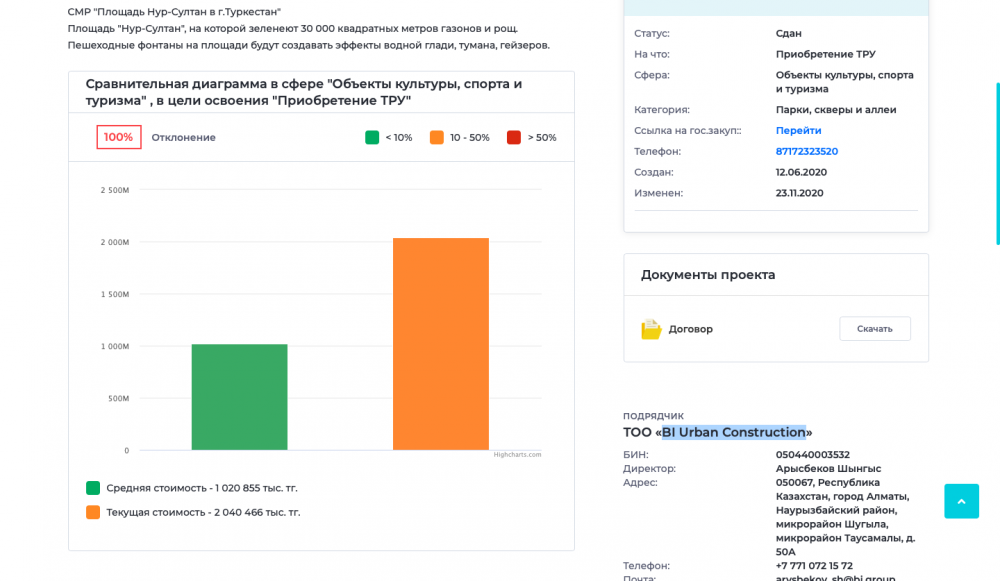Click the orange "10 - 50%" legend square
The width and height of the screenshot is (1000, 581).
tap(437, 138)
